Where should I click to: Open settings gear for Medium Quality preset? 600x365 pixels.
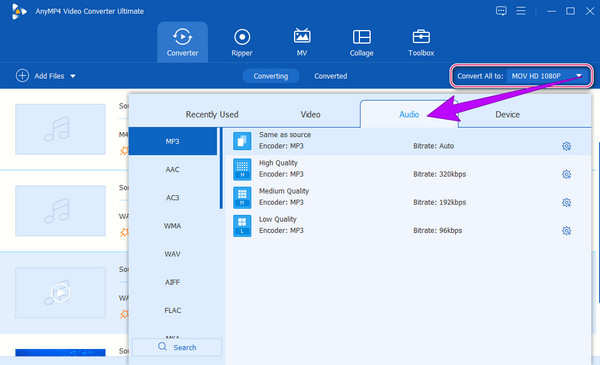click(x=566, y=202)
